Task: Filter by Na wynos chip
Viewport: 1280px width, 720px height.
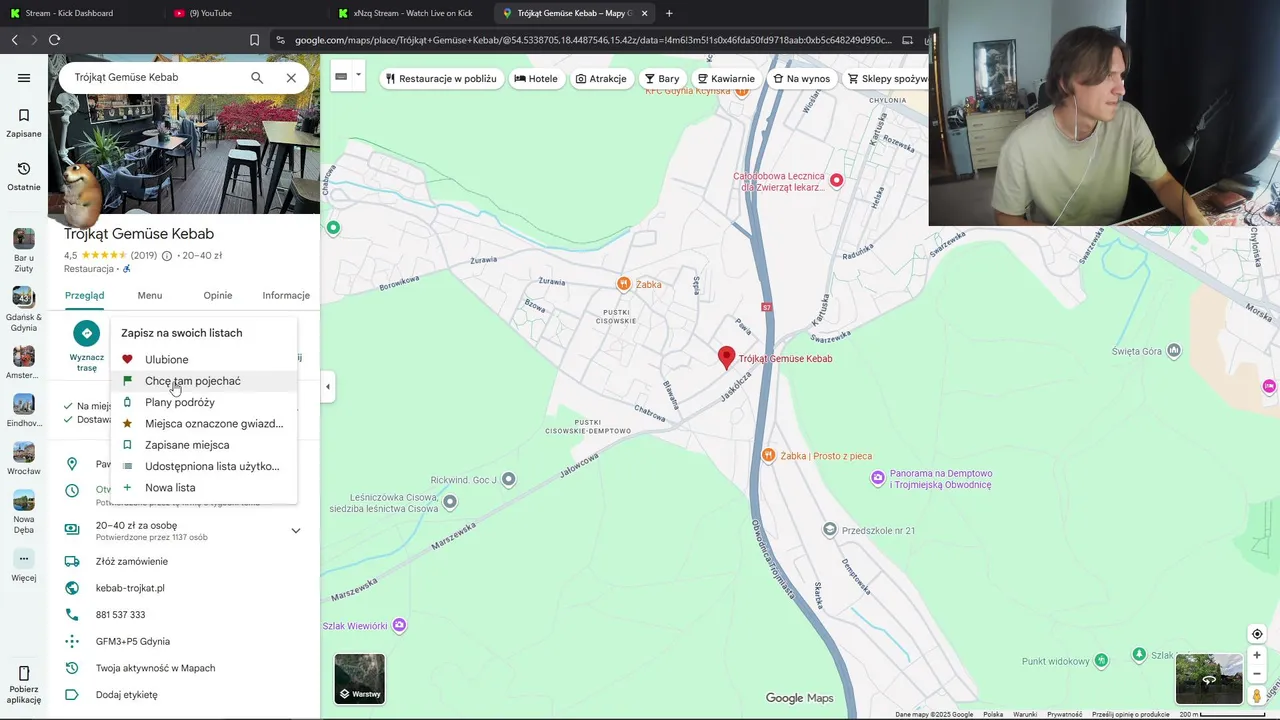Action: pos(802,79)
